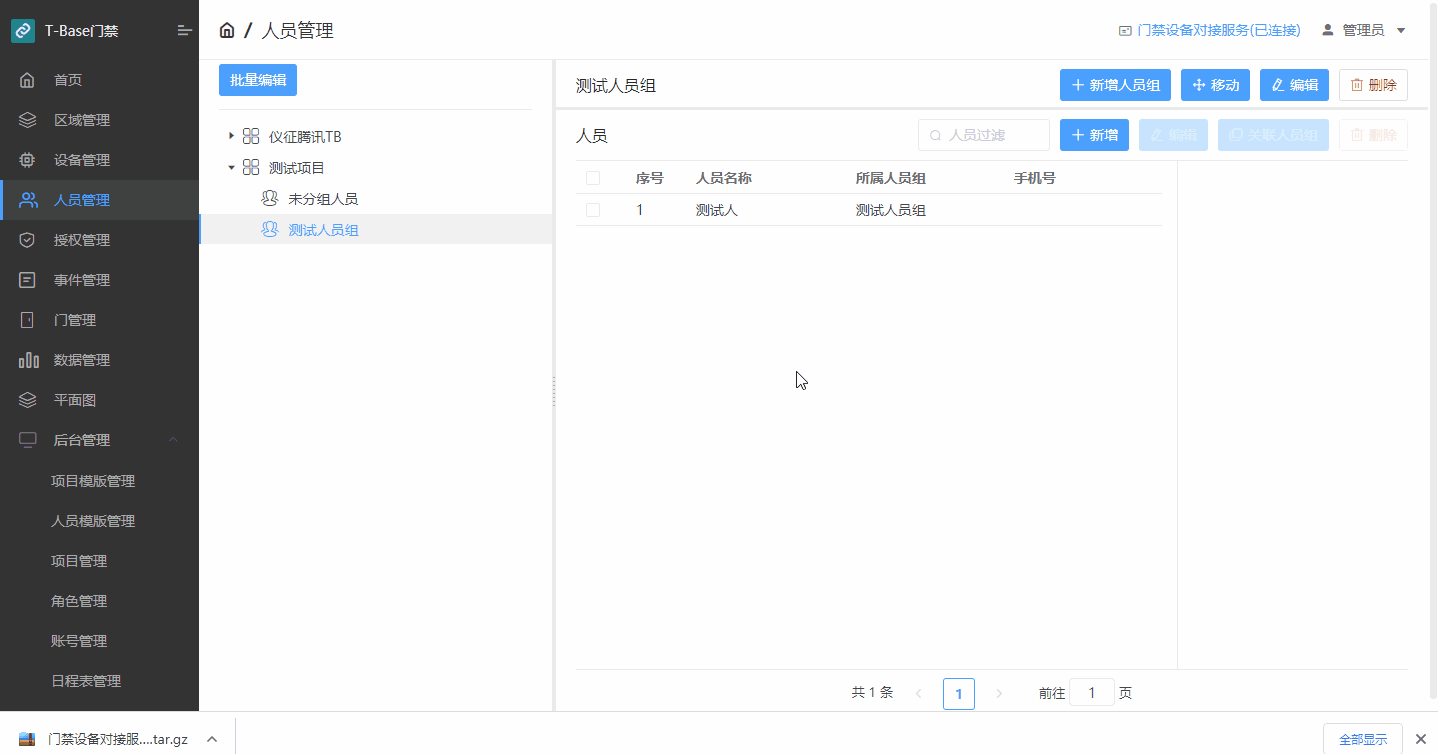
Task: Collapse the 后台管理 submenu arrow
Action: [x=173, y=440]
